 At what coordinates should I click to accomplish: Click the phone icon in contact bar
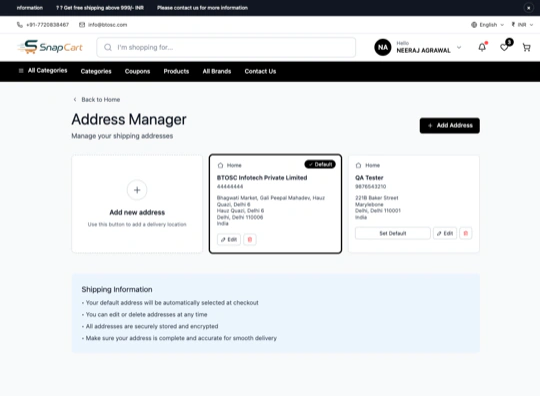20,25
